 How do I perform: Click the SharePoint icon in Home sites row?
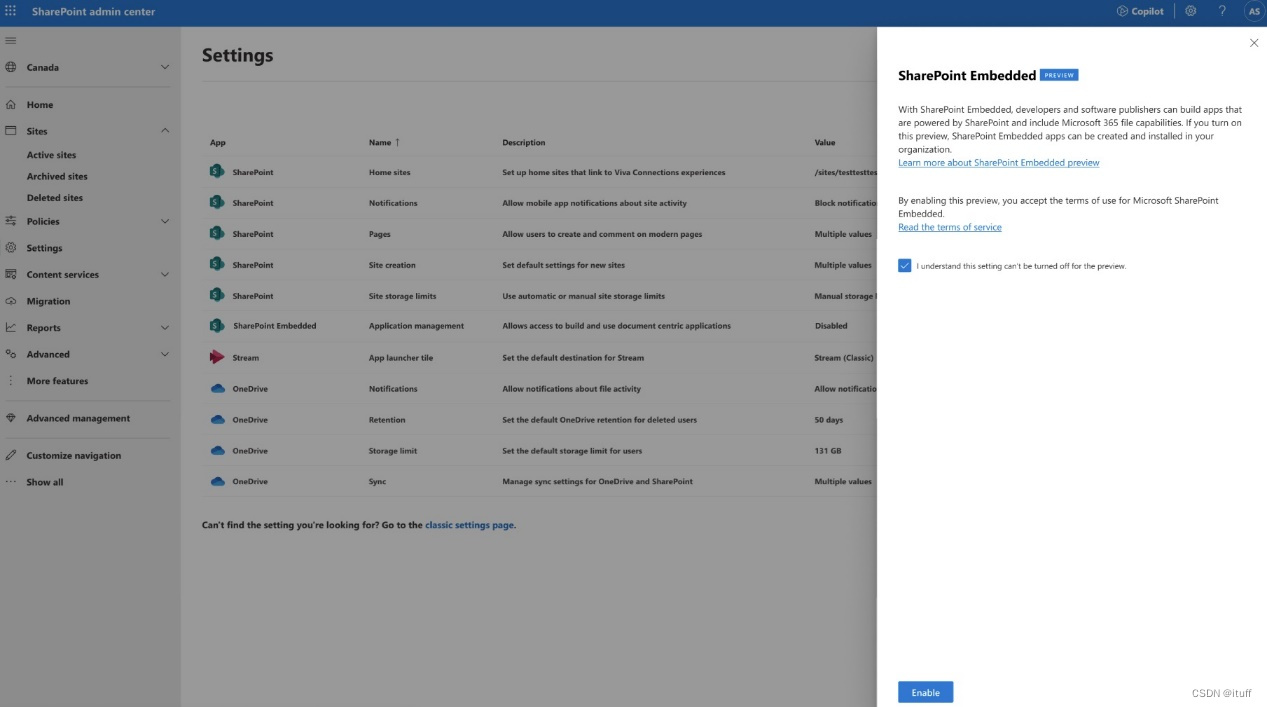[217, 172]
